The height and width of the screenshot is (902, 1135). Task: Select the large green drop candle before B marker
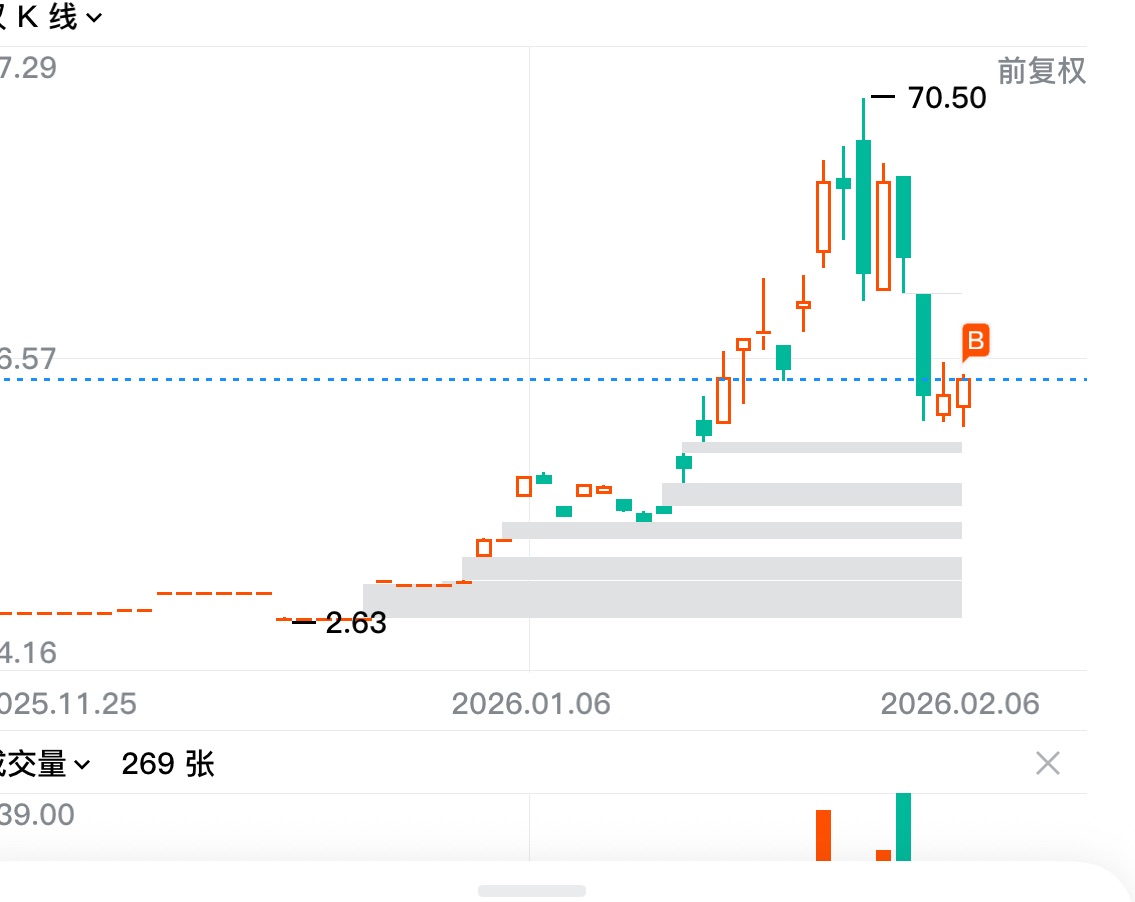pyautogui.click(x=924, y=344)
